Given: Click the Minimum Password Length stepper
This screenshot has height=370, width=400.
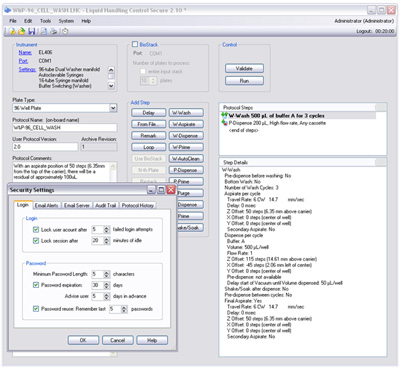Looking at the screenshot, I should click(x=106, y=274).
